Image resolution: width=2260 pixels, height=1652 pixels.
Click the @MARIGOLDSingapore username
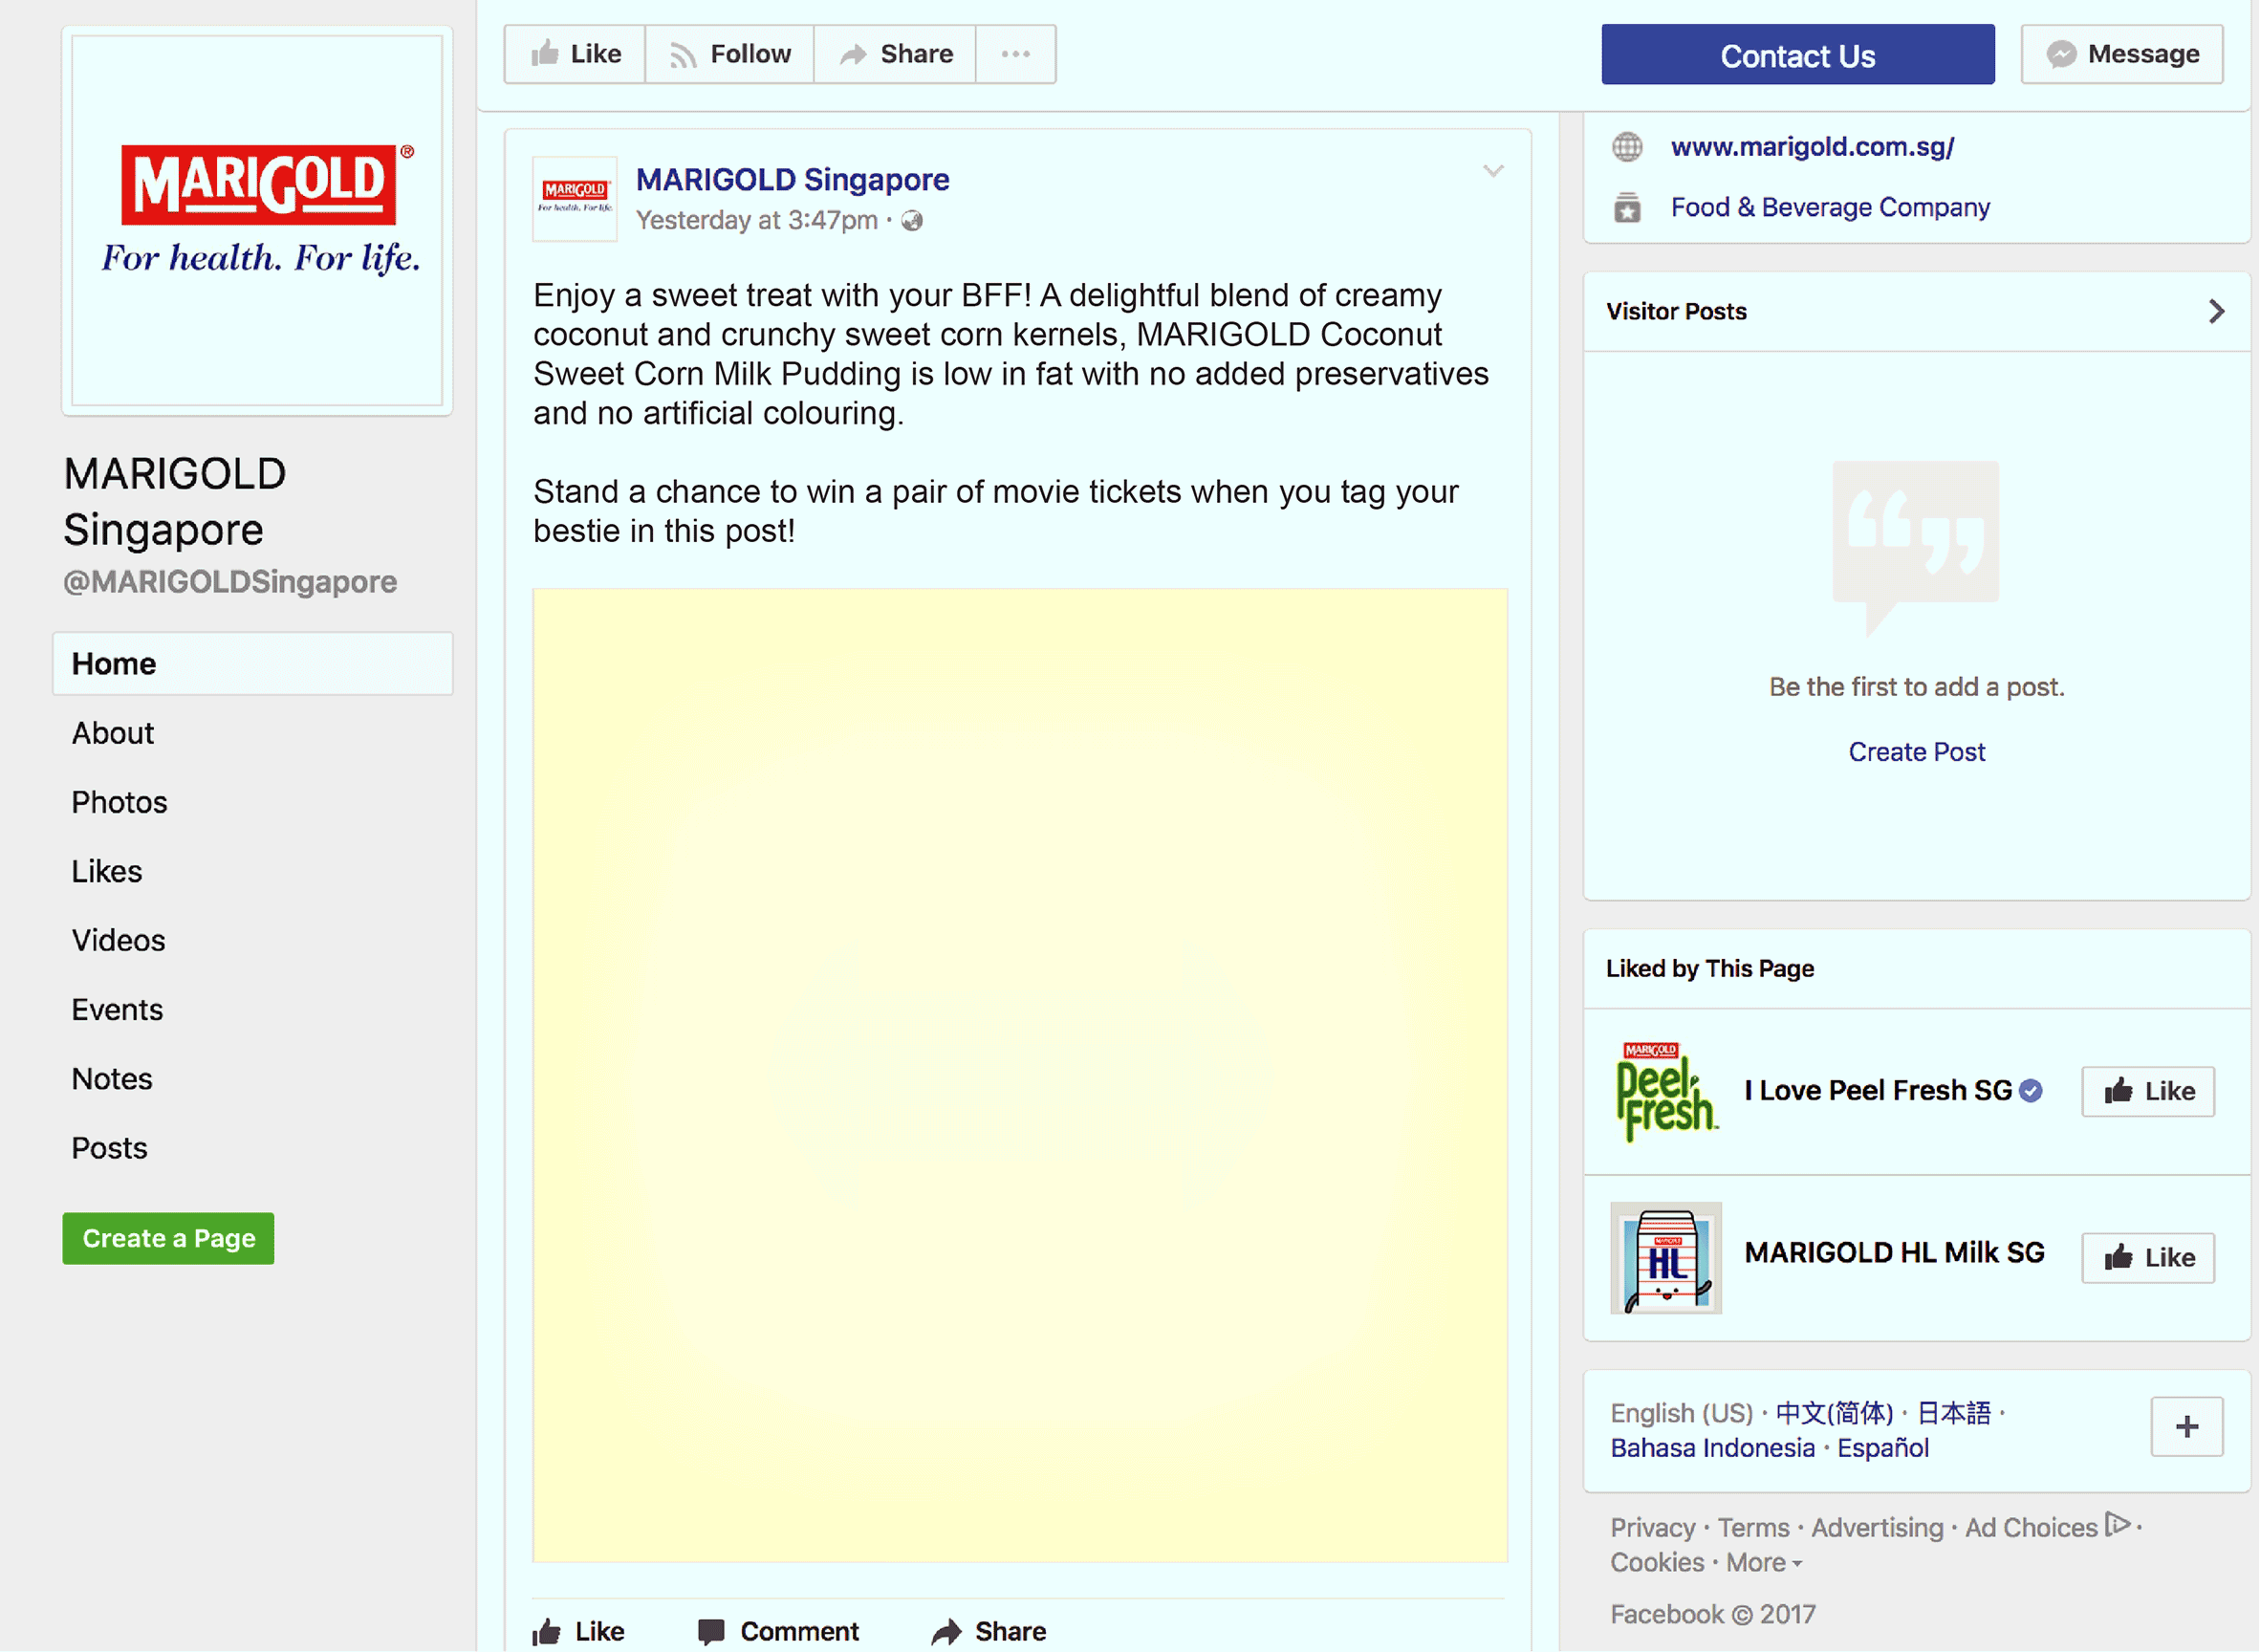pos(230,582)
